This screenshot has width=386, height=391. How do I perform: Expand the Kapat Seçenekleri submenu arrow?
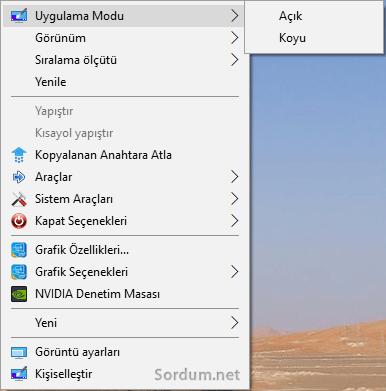click(x=235, y=221)
